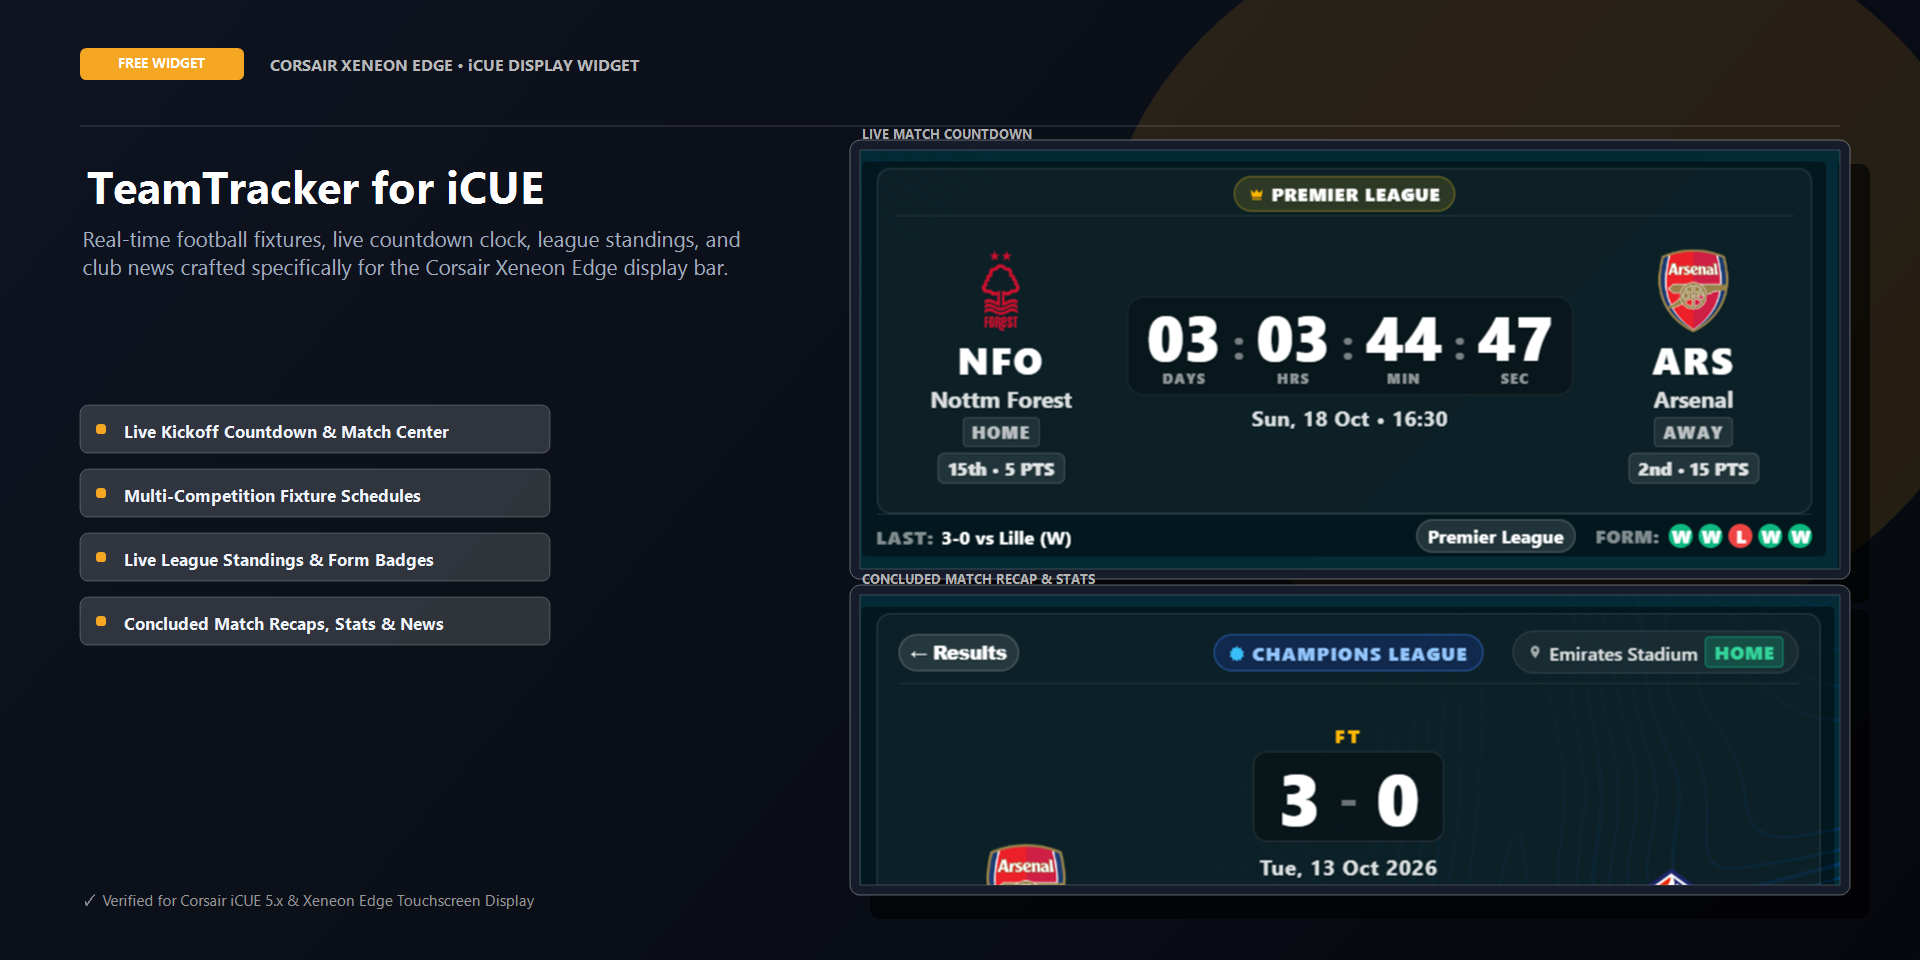Click the last W form badge
The width and height of the screenshot is (1920, 960).
[x=1800, y=537]
